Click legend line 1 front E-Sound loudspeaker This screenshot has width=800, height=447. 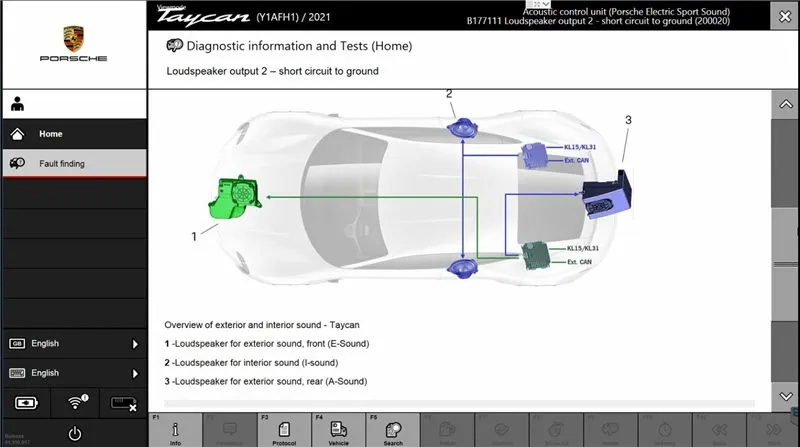point(267,343)
